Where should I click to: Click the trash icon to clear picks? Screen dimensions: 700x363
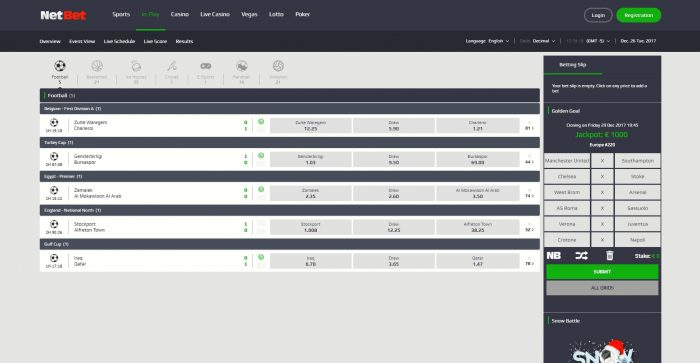pyautogui.click(x=609, y=255)
